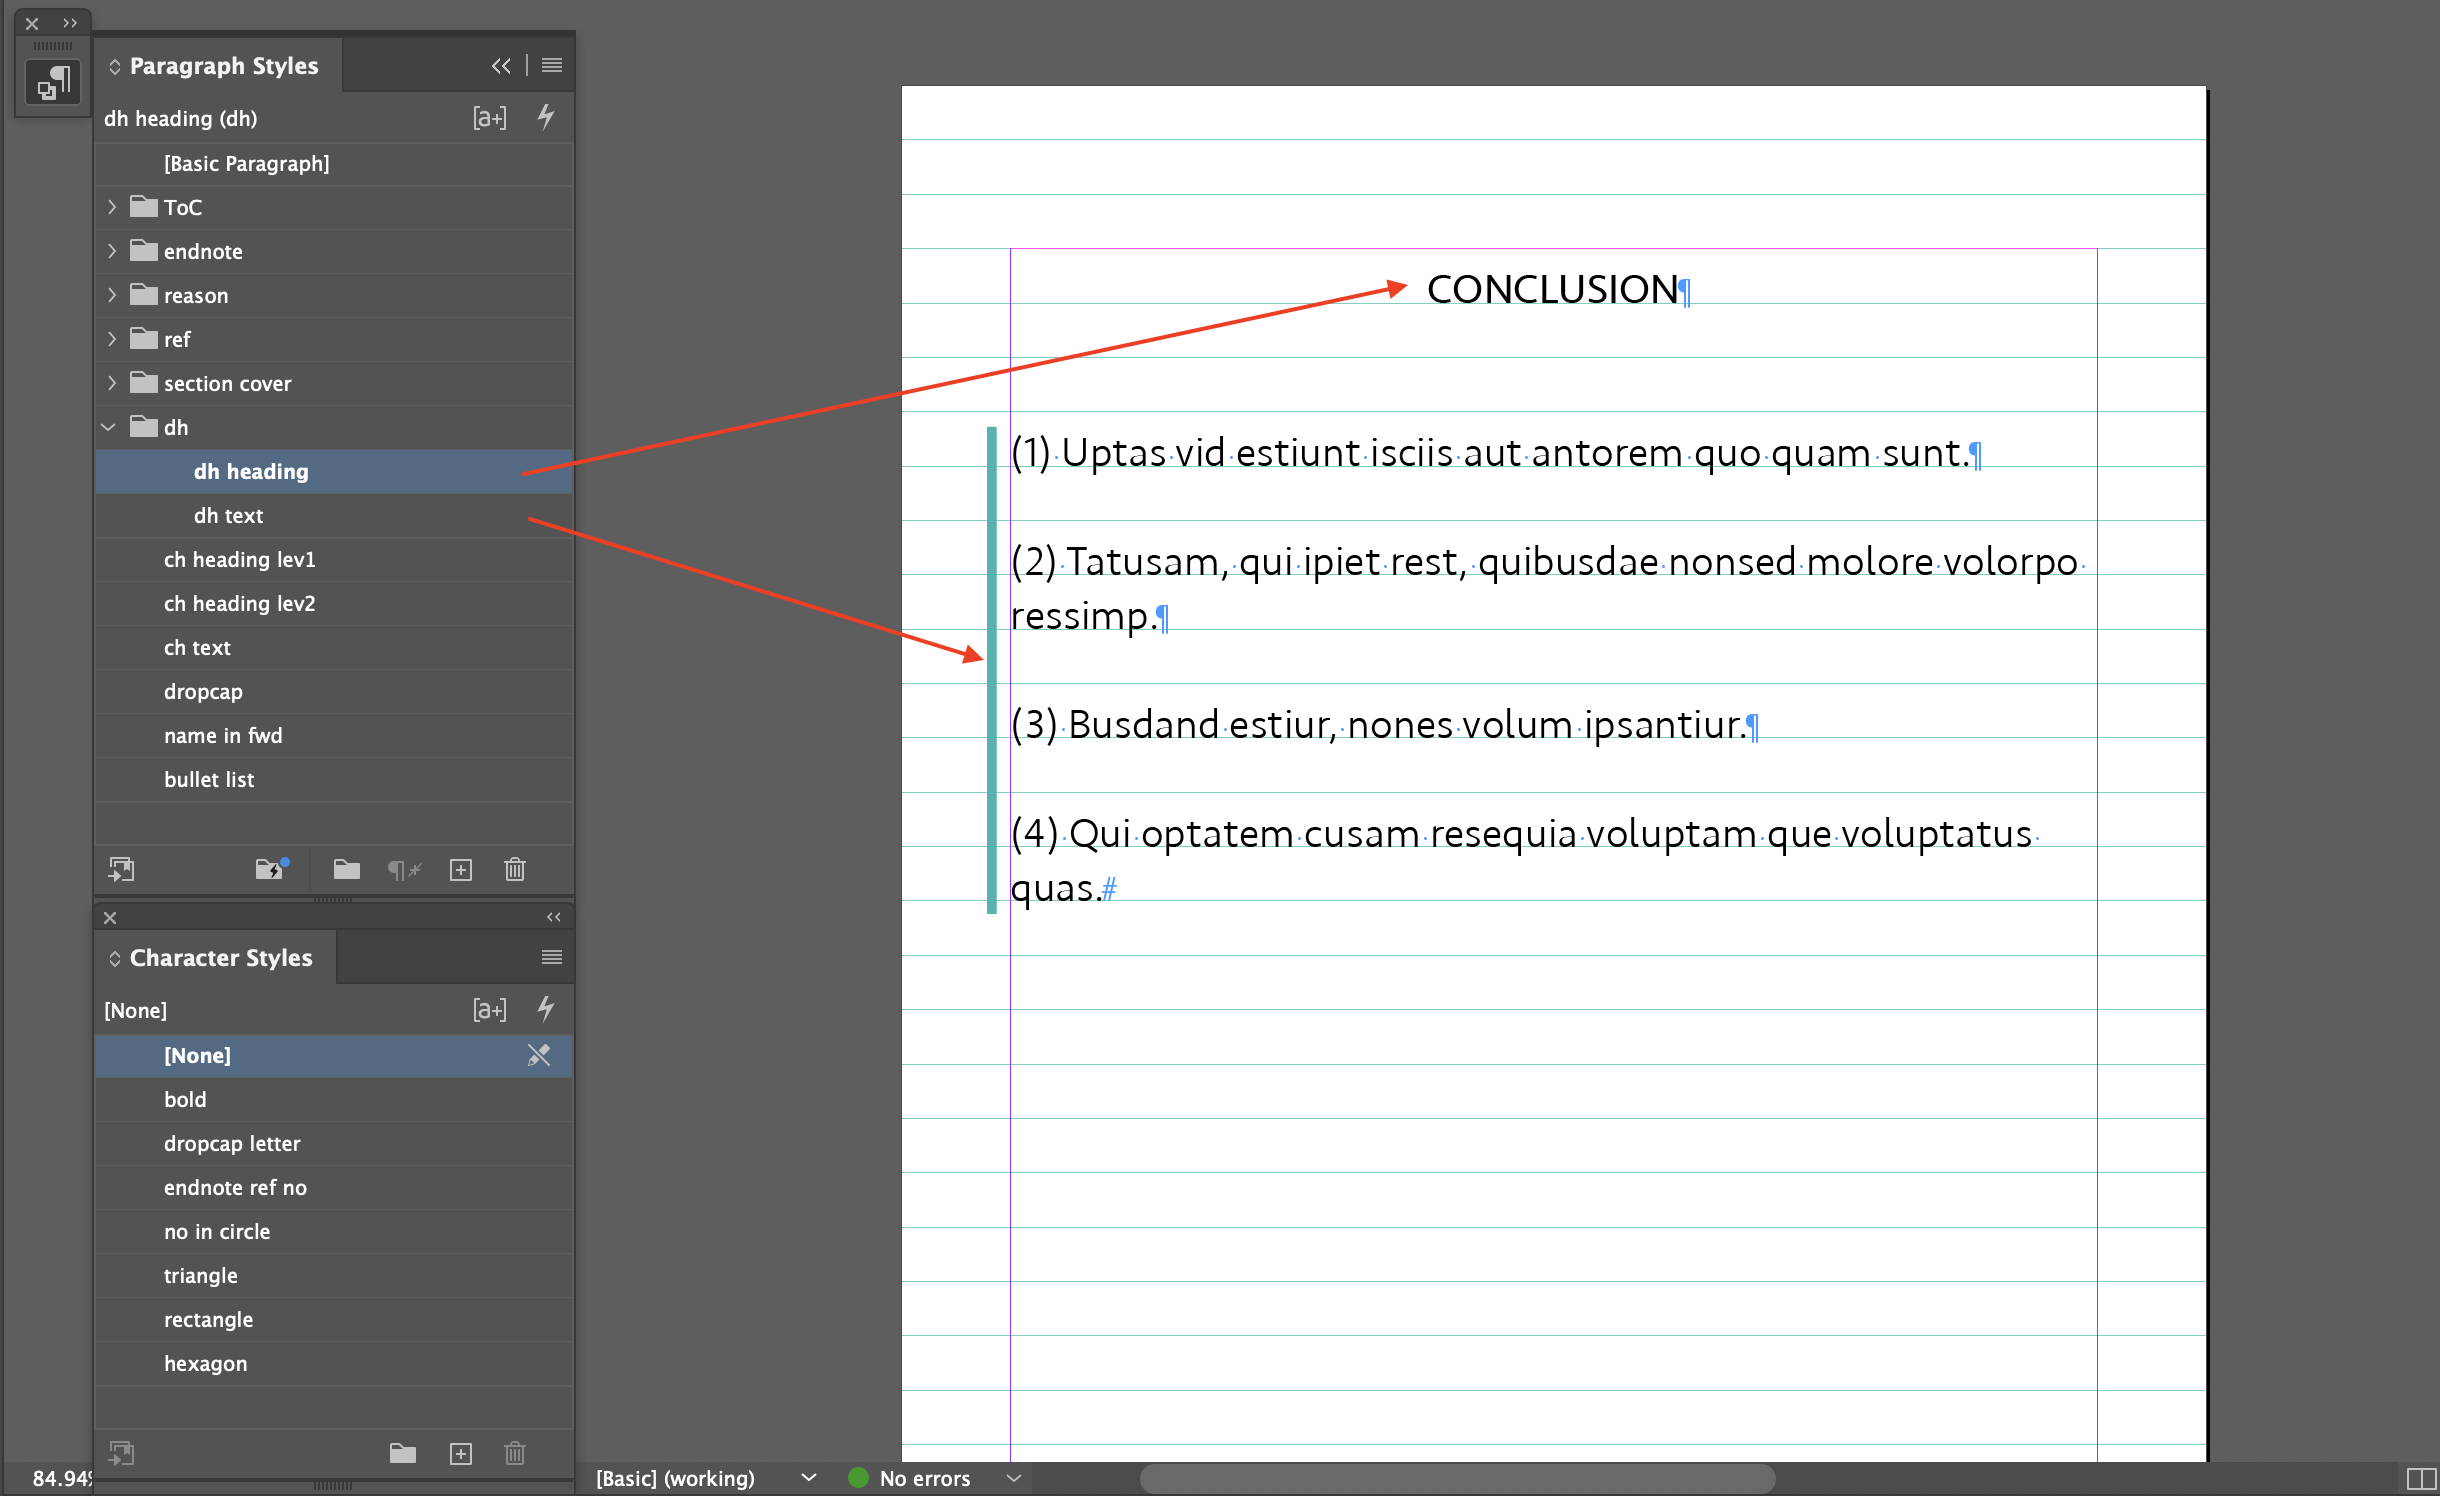Select the dh text paragraph style
This screenshot has width=2440, height=1496.
pyautogui.click(x=228, y=515)
